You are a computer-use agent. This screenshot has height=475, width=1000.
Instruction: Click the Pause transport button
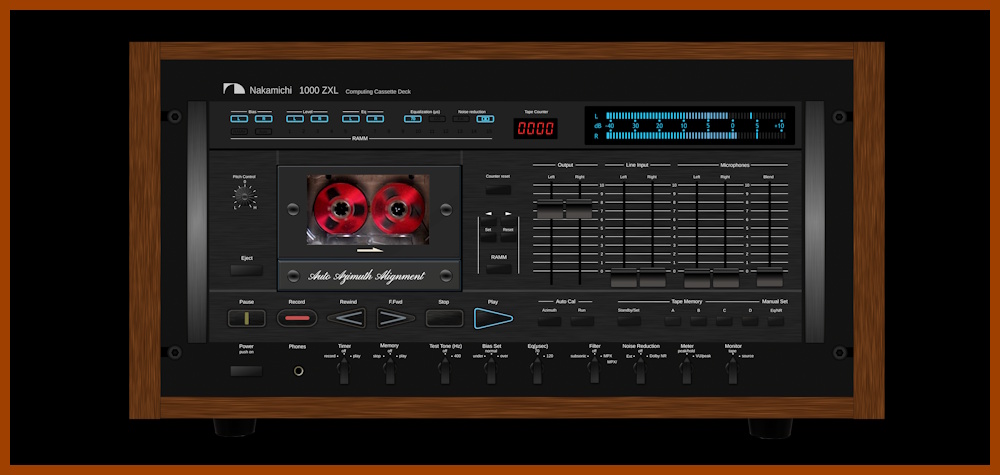pyautogui.click(x=246, y=318)
